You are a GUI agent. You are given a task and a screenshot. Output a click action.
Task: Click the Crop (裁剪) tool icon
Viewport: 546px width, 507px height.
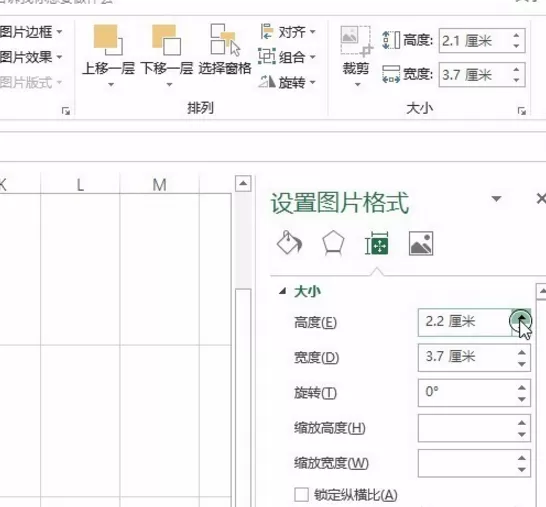pos(356,41)
